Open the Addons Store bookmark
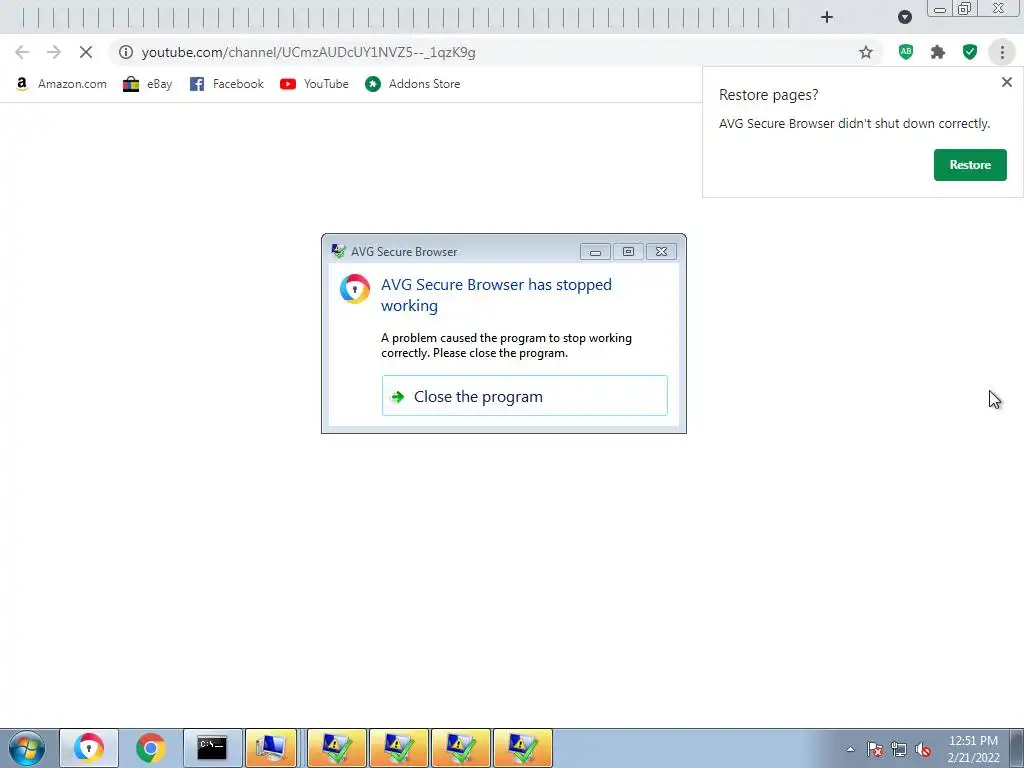1024x768 pixels. [413, 84]
